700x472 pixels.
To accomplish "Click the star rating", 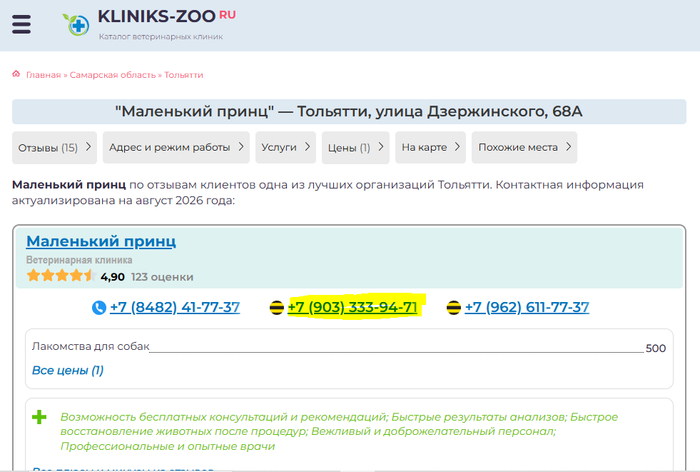I will click(61, 276).
